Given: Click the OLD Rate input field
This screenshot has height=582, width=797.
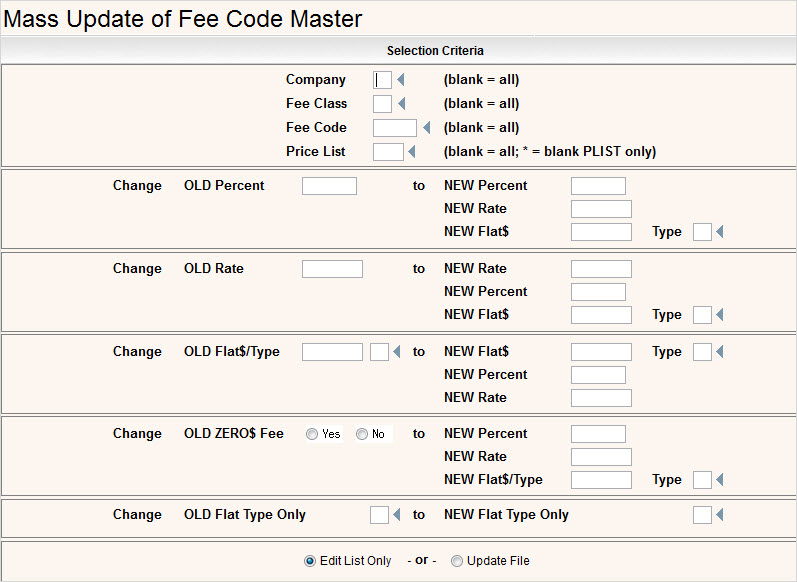Looking at the screenshot, I should [x=332, y=269].
